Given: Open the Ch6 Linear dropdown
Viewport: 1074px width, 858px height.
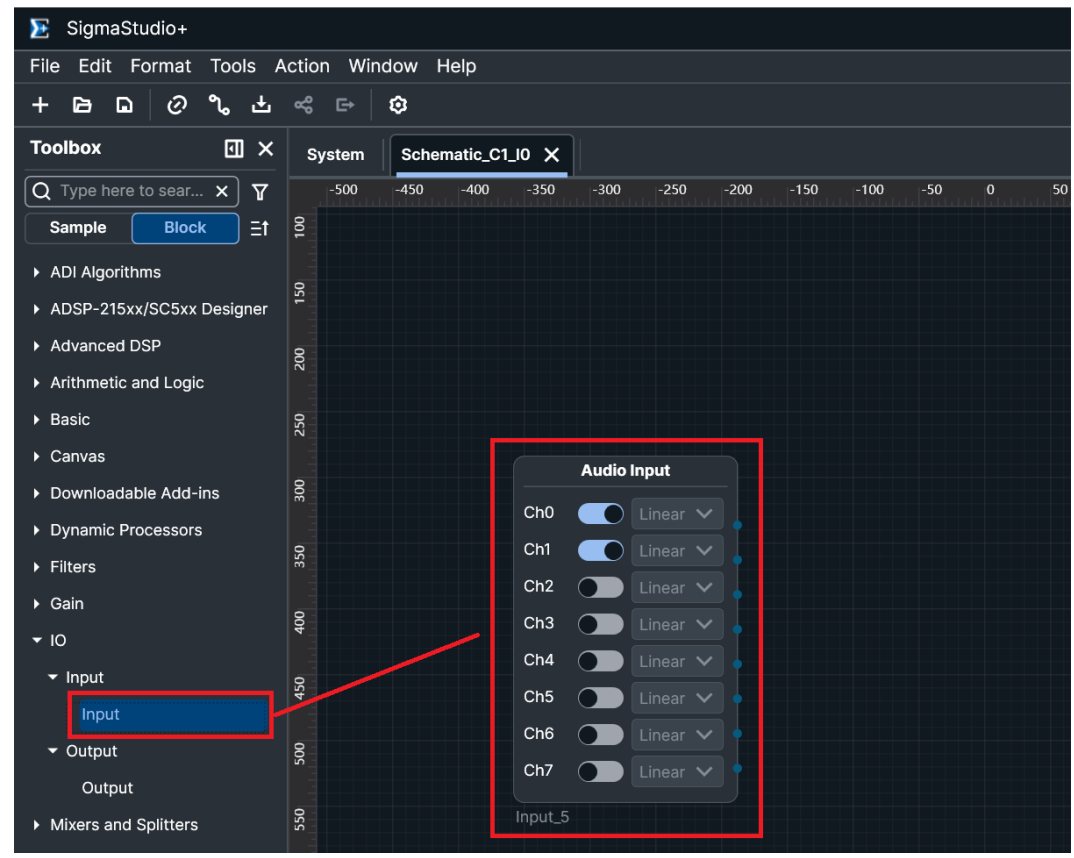Looking at the screenshot, I should [677, 735].
